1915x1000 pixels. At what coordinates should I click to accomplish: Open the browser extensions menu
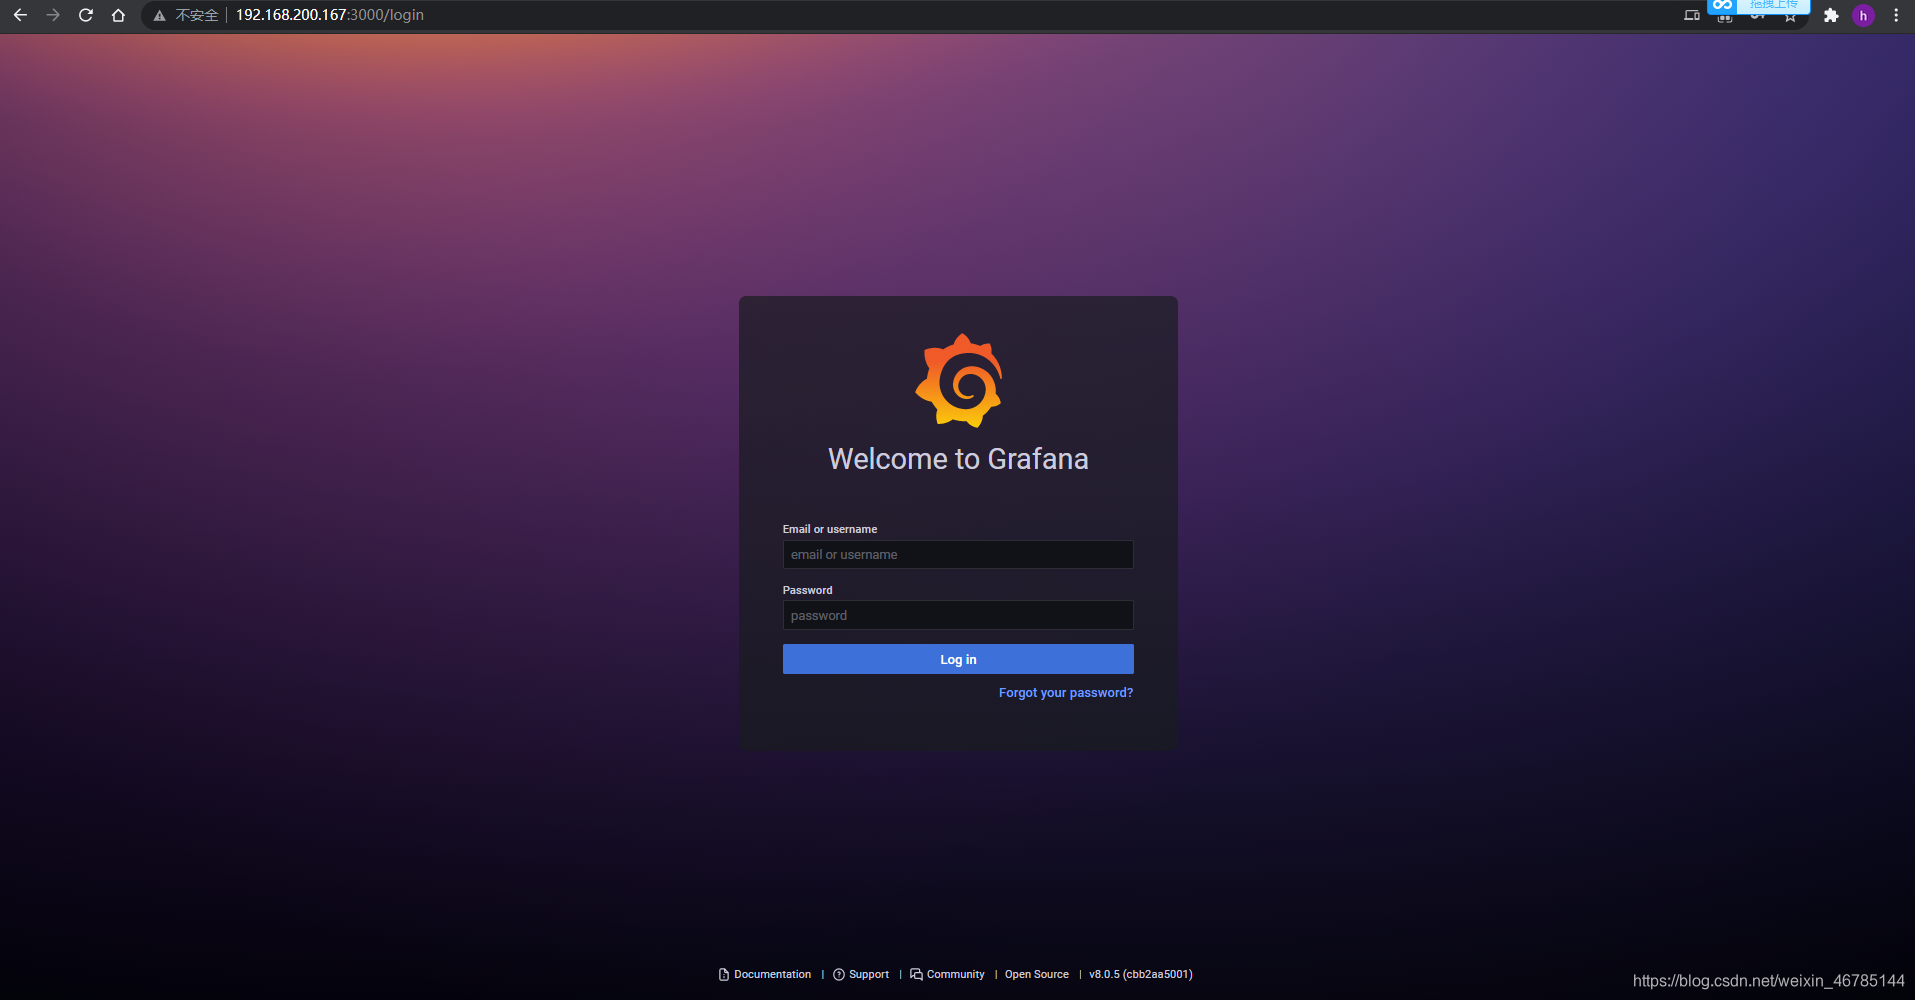click(x=1831, y=15)
